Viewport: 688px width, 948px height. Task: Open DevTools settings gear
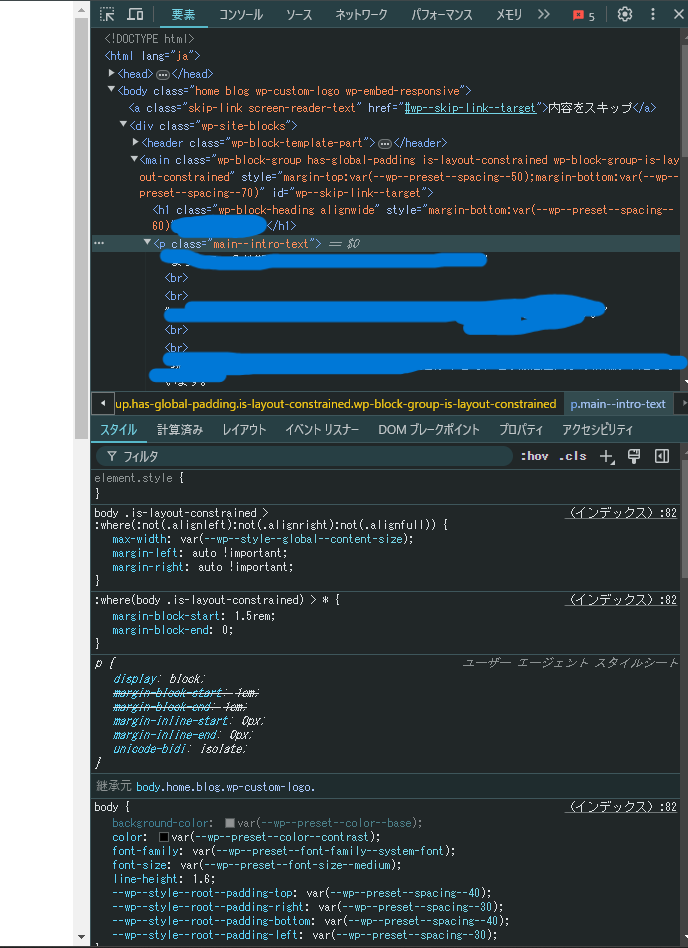[625, 15]
